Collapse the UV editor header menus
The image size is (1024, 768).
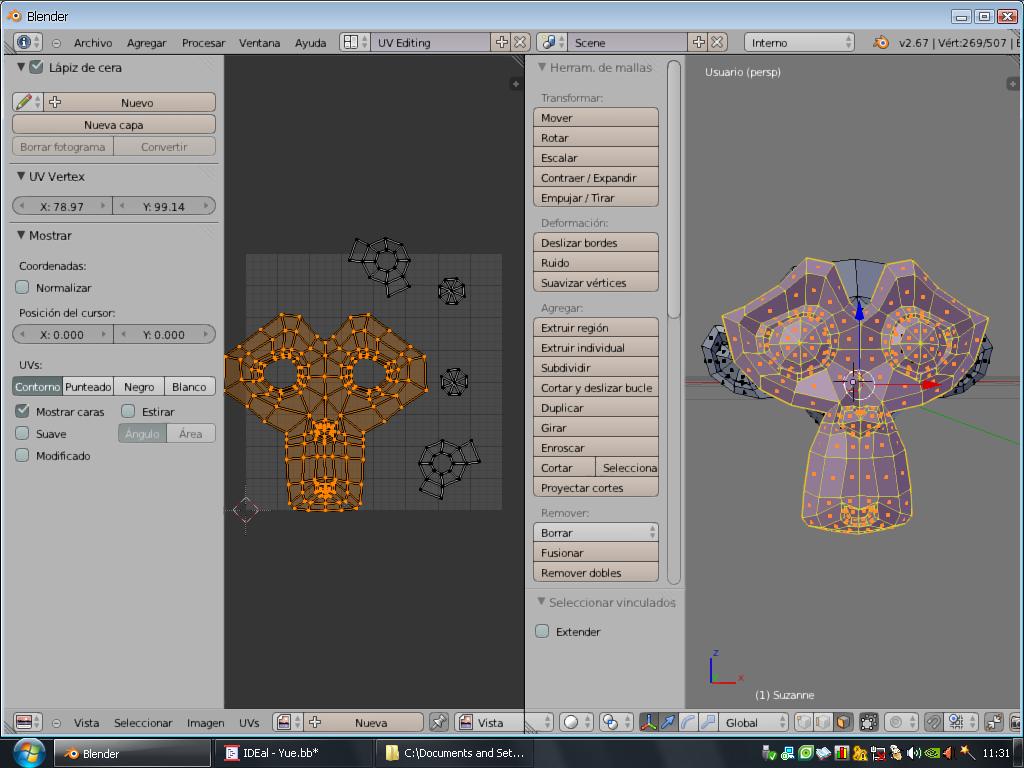click(x=56, y=723)
